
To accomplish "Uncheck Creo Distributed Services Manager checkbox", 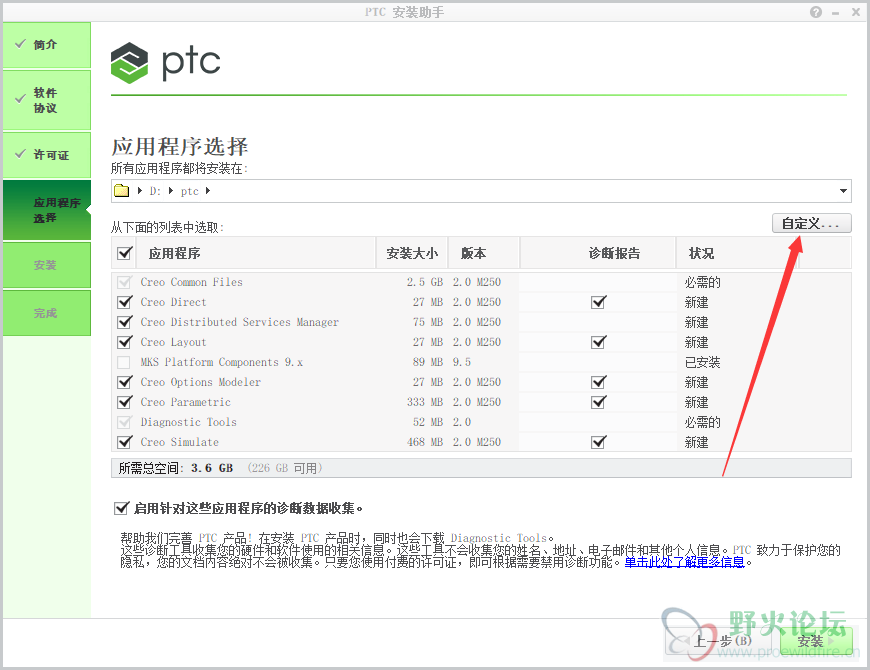I will (125, 322).
